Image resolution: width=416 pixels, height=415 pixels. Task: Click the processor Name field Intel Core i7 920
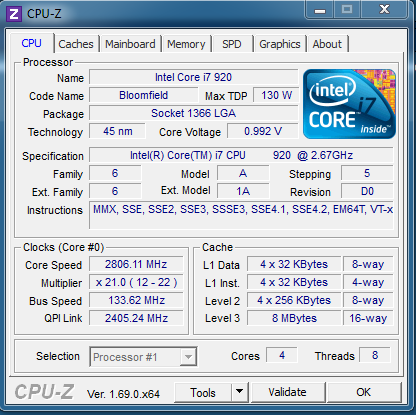point(193,77)
